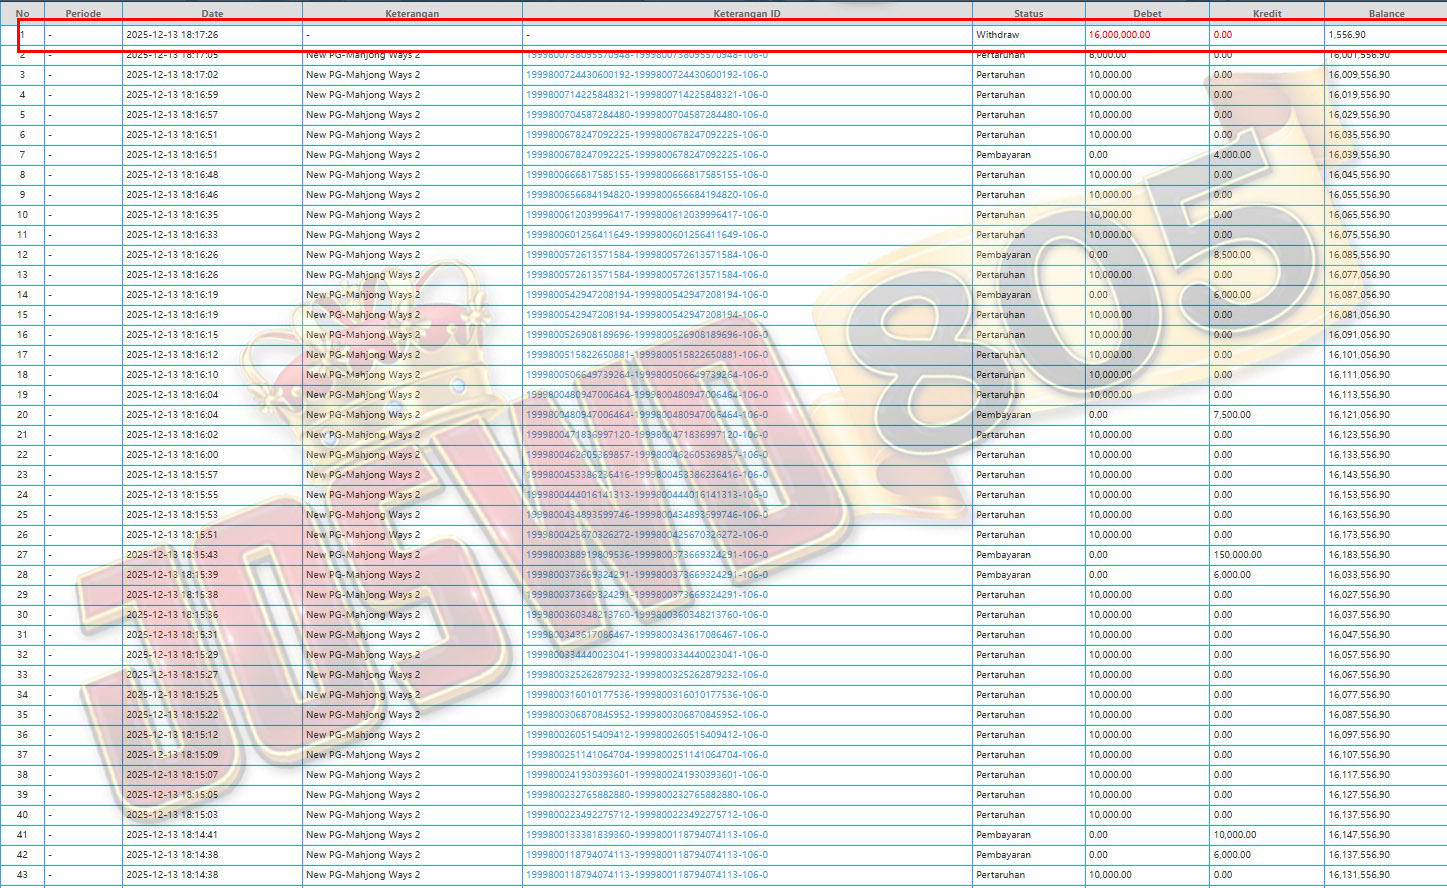1447x888 pixels.
Task: Open the Keterangan ID link in row 3
Action: (647, 75)
